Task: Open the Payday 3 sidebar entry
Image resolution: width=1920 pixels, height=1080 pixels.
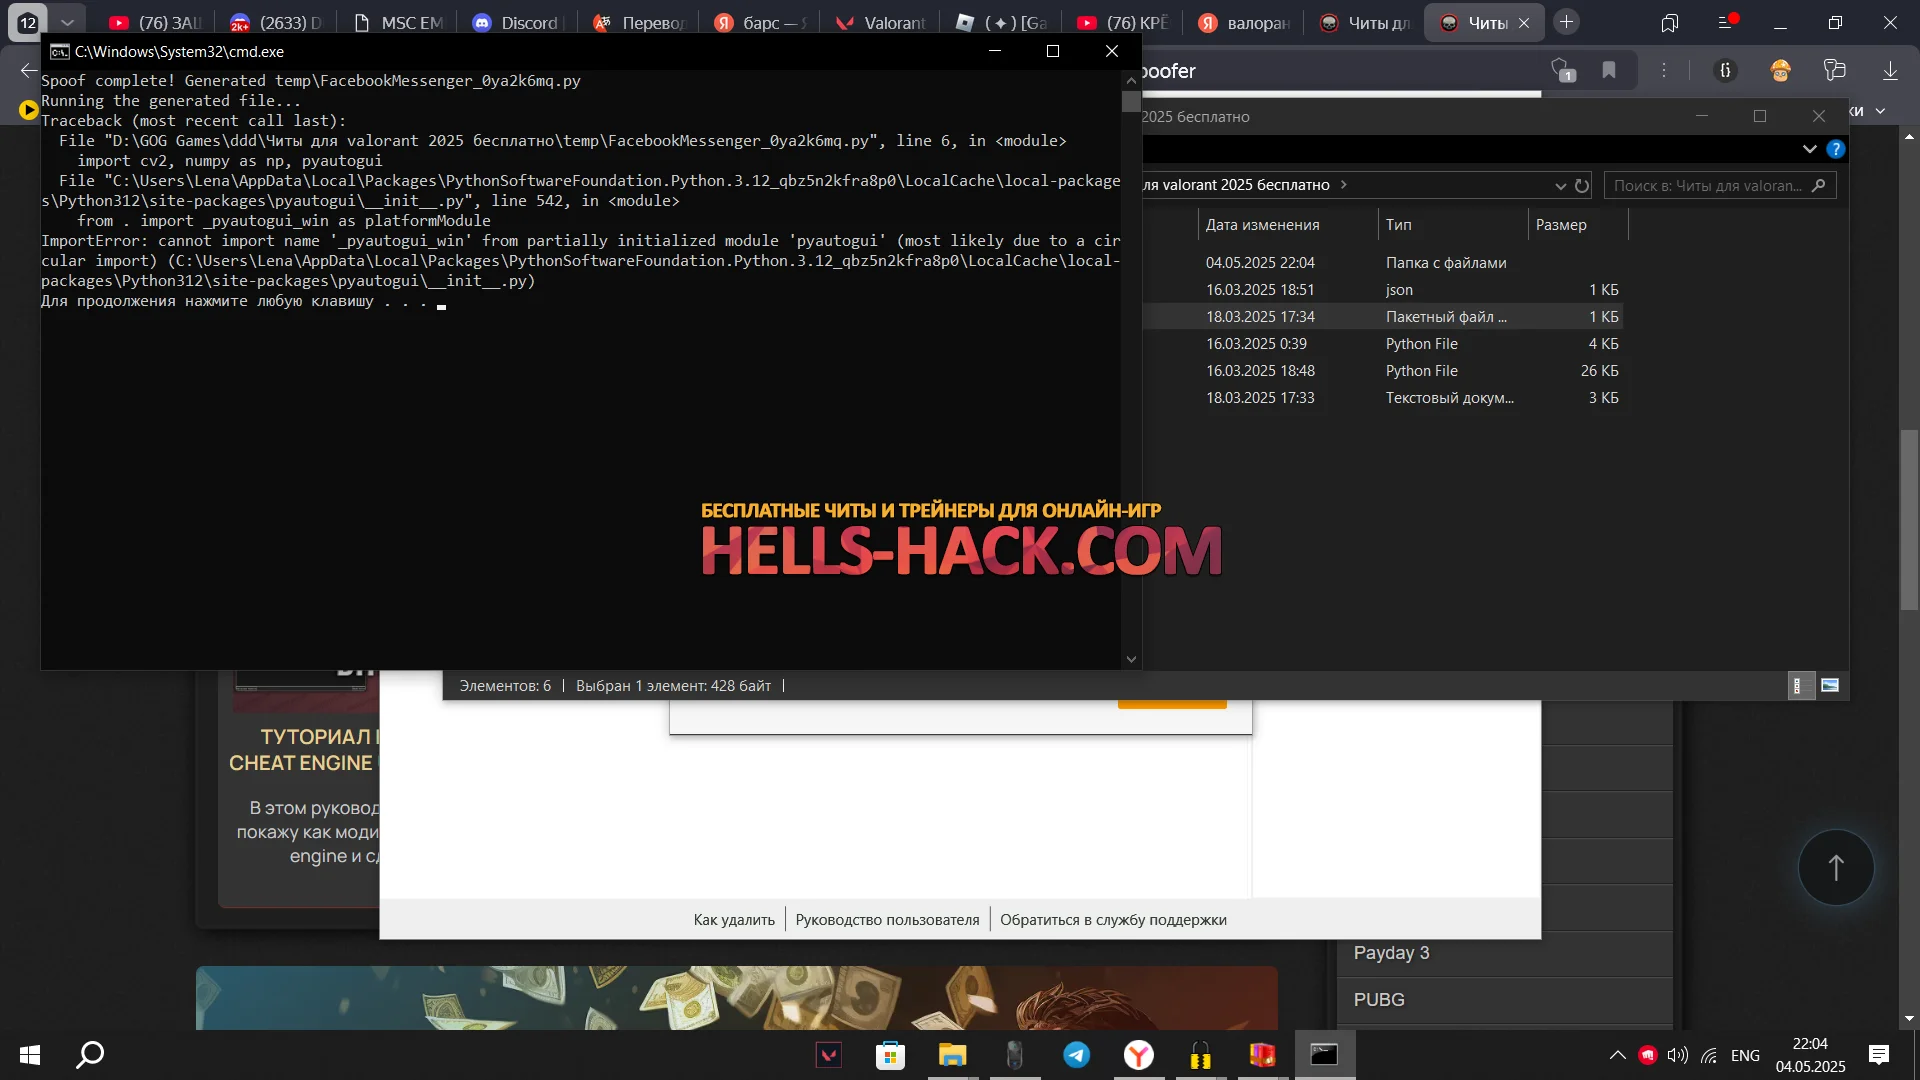Action: (x=1504, y=953)
